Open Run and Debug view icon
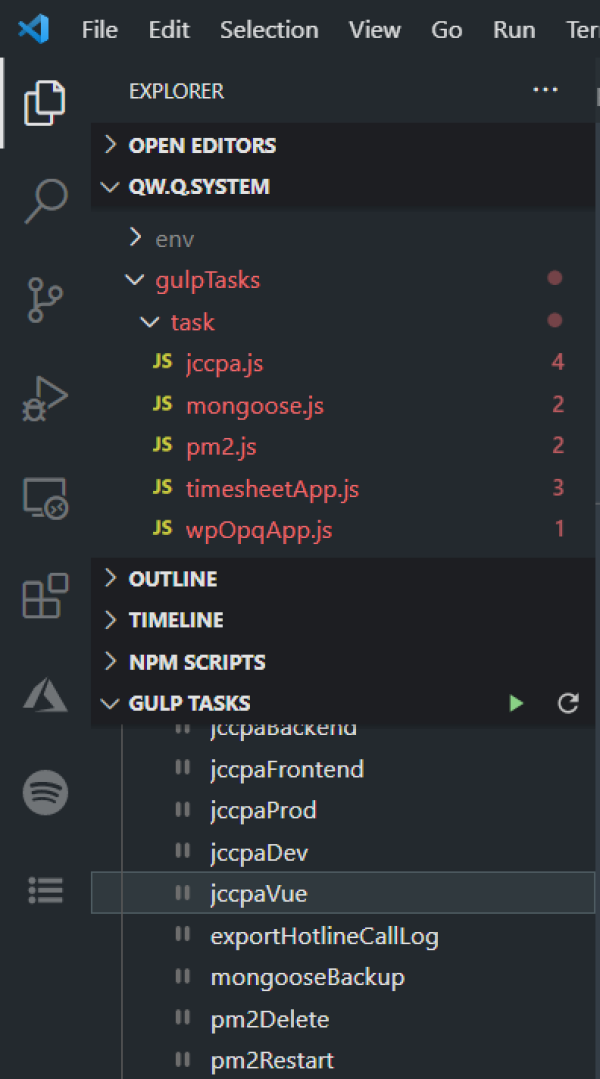600x1079 pixels. (x=45, y=398)
